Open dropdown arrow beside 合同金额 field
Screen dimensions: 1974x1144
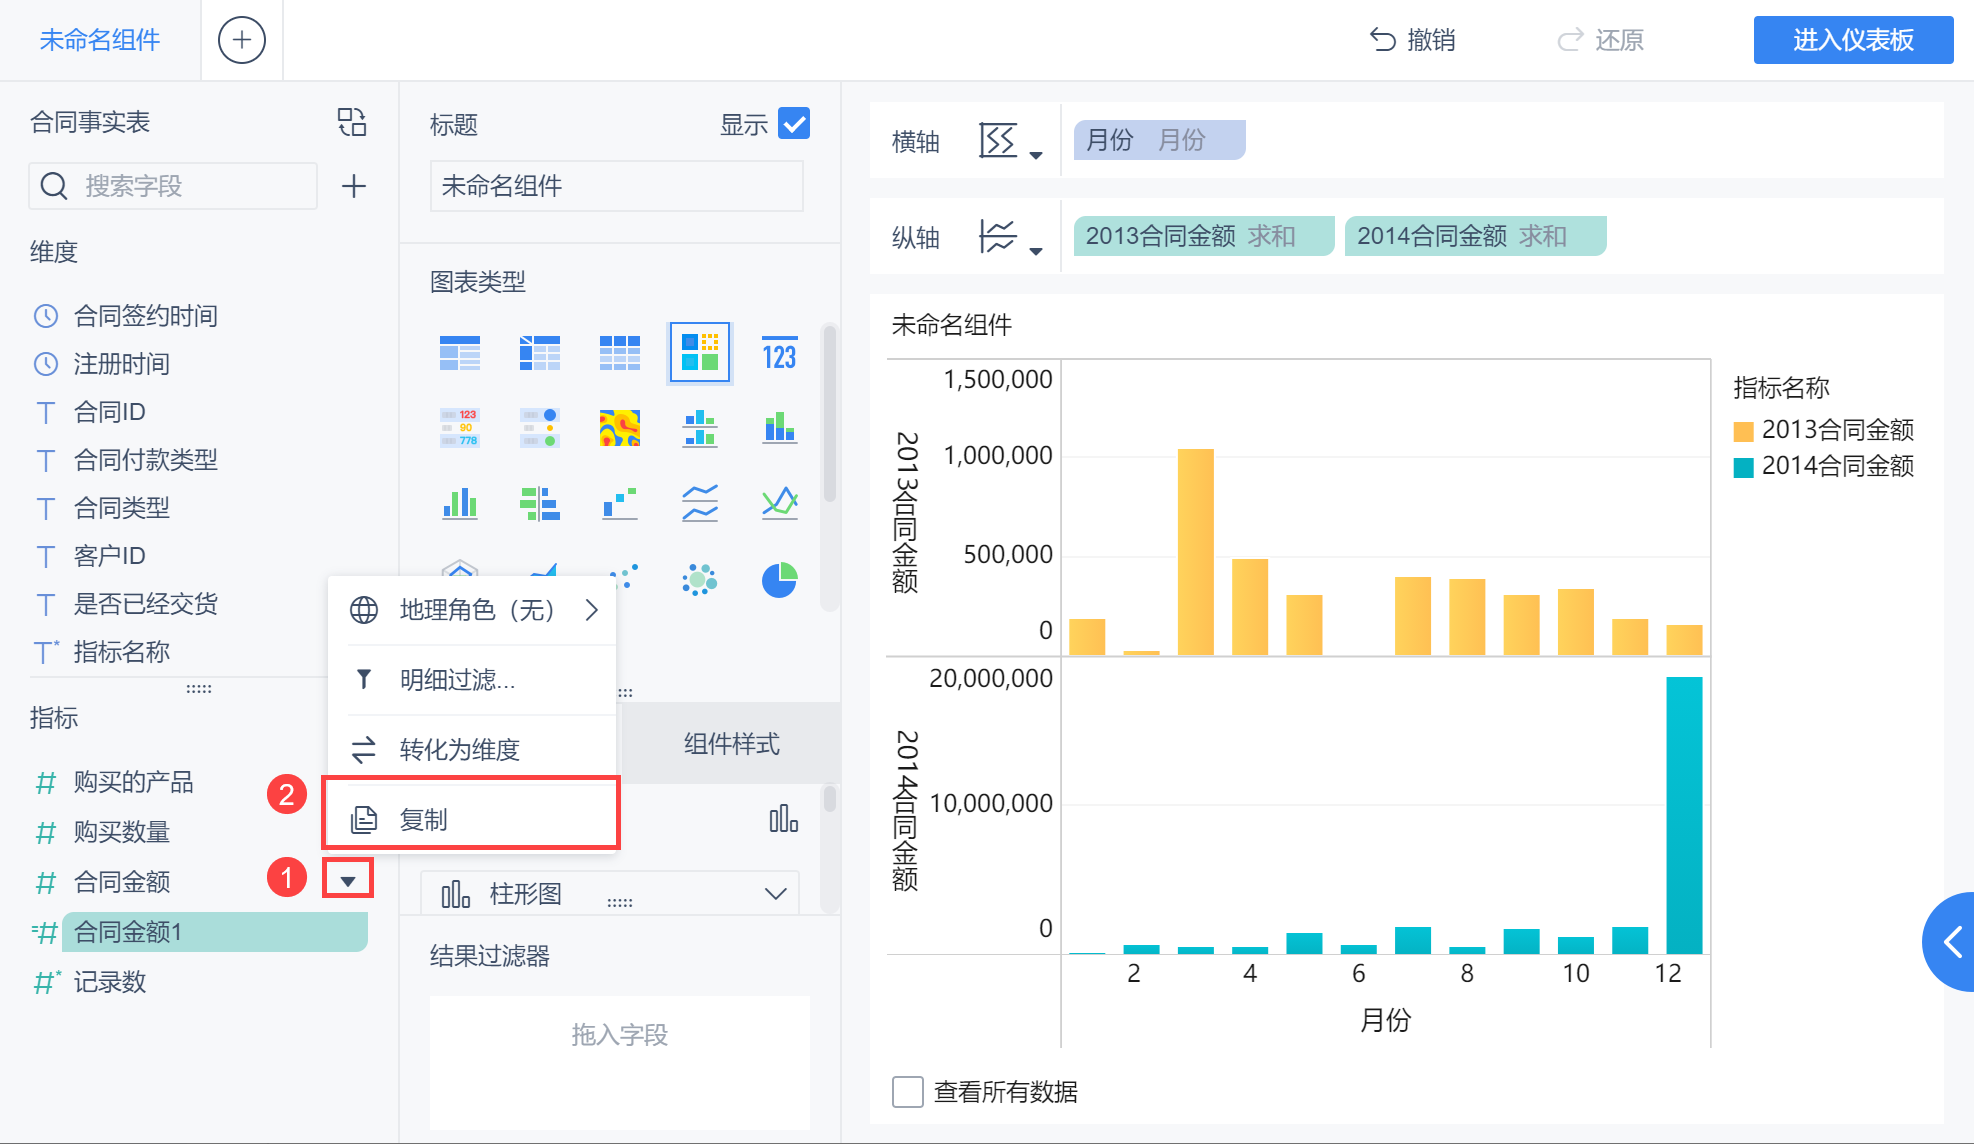click(348, 880)
